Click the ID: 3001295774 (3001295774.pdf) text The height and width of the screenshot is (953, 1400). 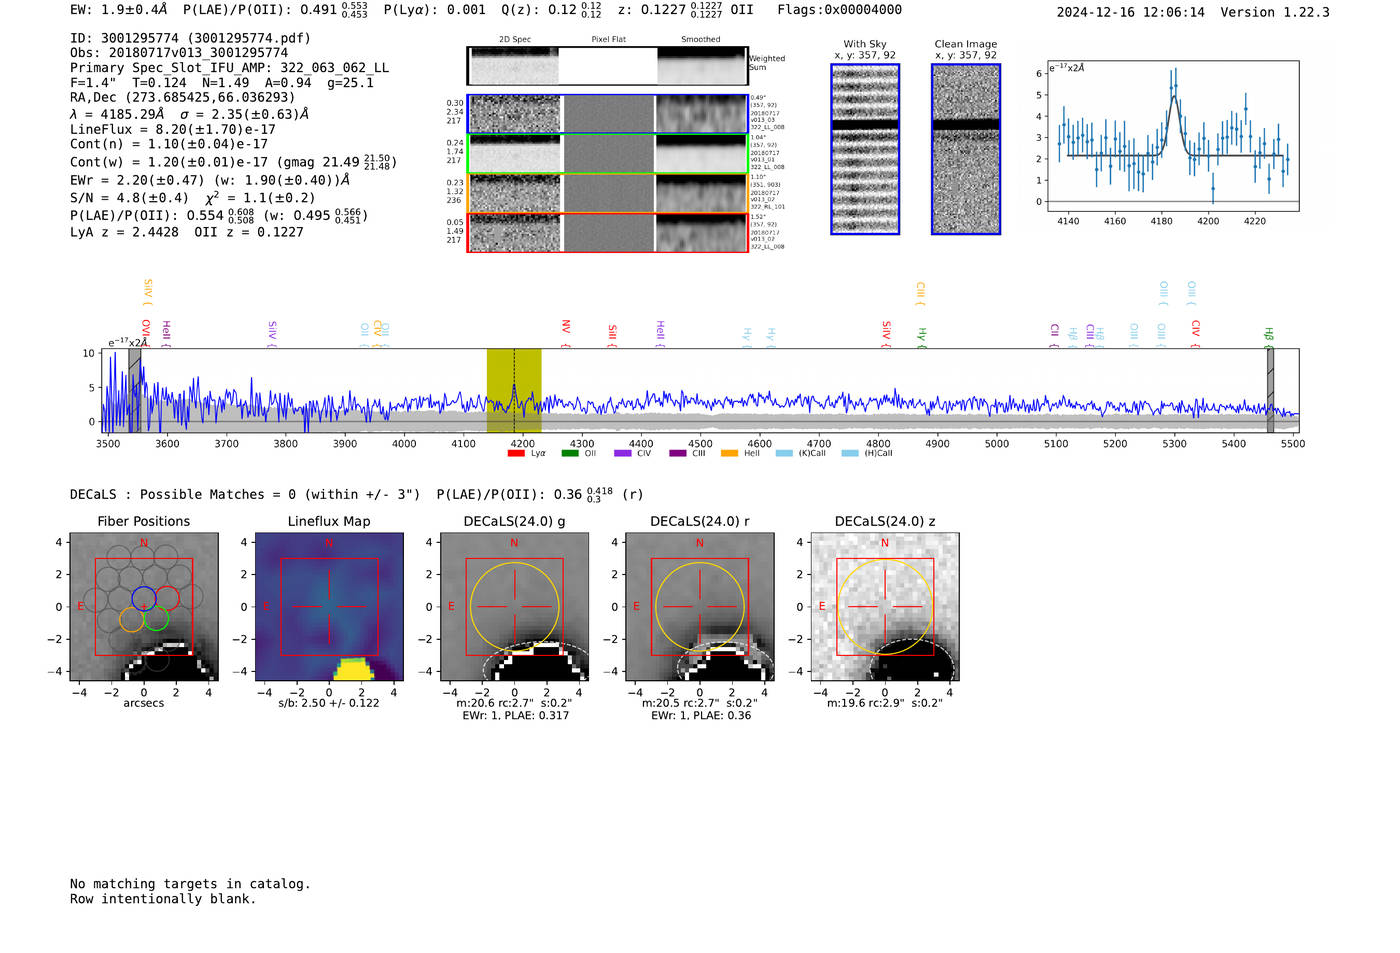[190, 38]
